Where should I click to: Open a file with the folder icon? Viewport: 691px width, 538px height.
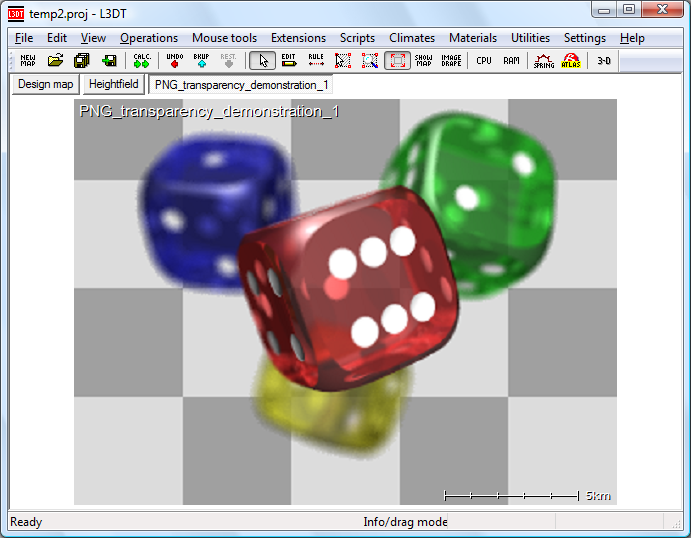56,60
